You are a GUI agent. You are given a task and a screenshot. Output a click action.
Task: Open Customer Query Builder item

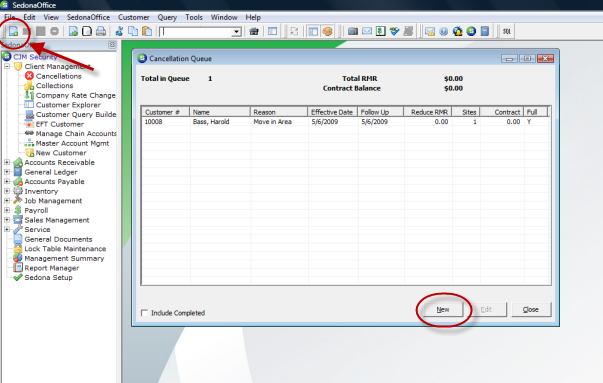coord(76,115)
